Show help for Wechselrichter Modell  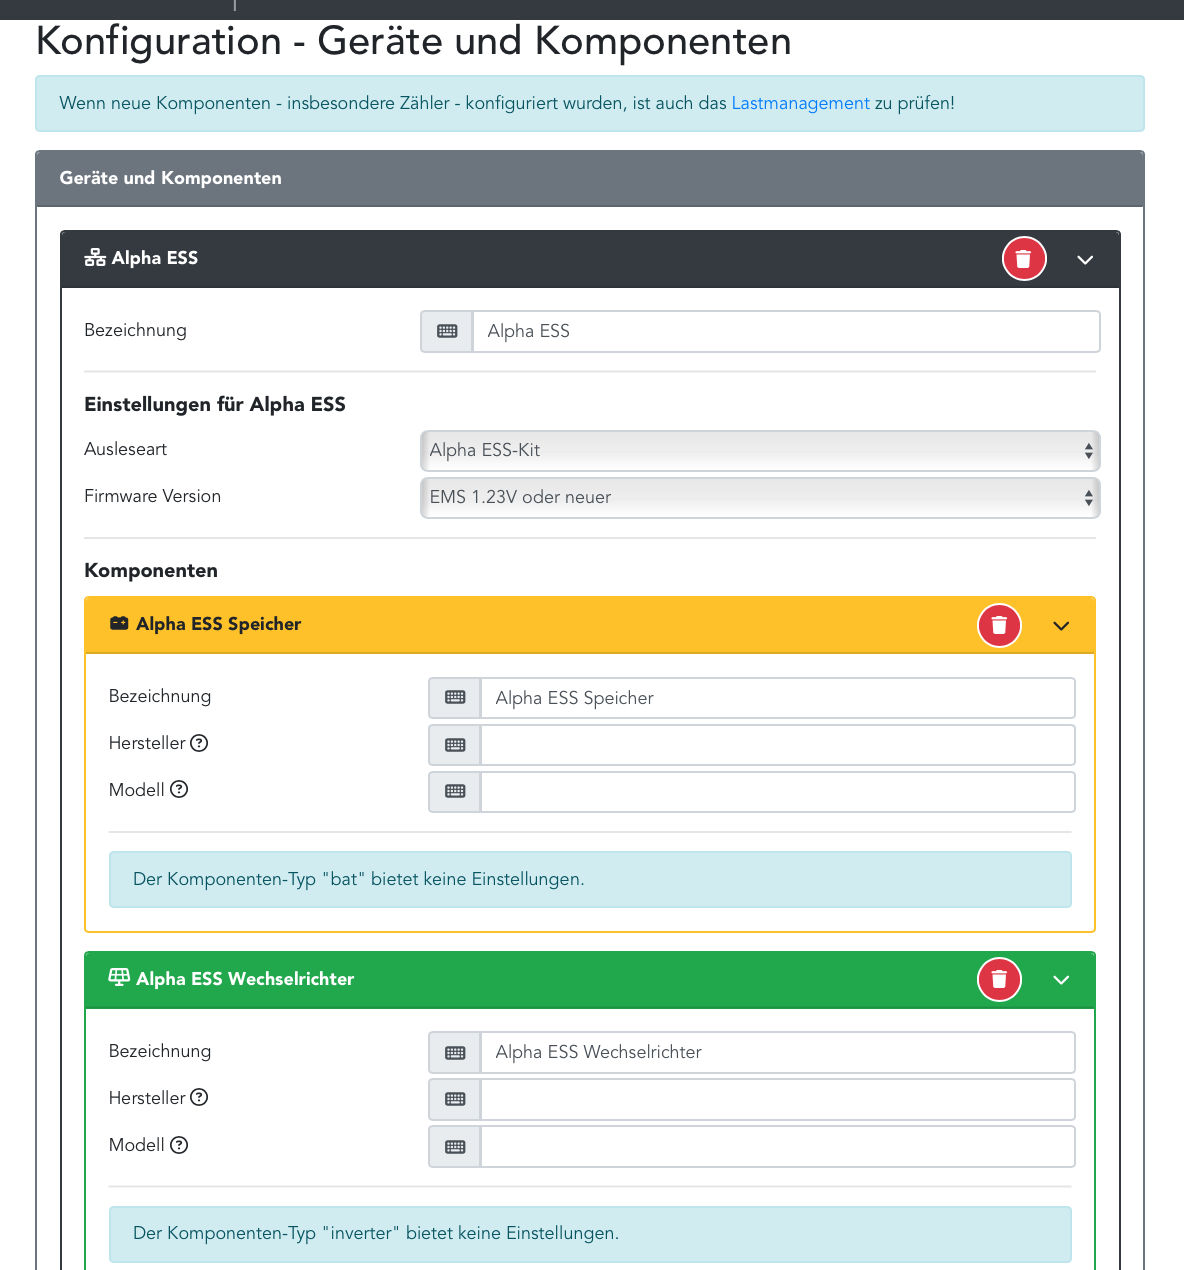[x=179, y=1145]
